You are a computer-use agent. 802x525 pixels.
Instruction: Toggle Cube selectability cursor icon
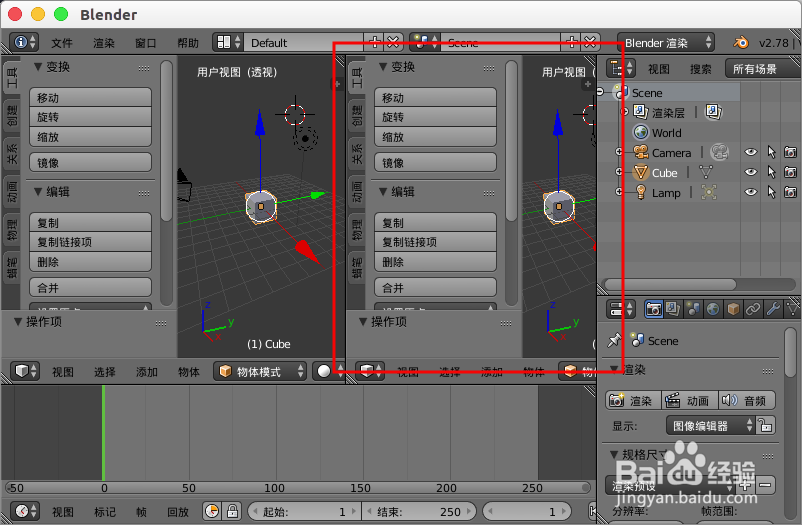[771, 172]
